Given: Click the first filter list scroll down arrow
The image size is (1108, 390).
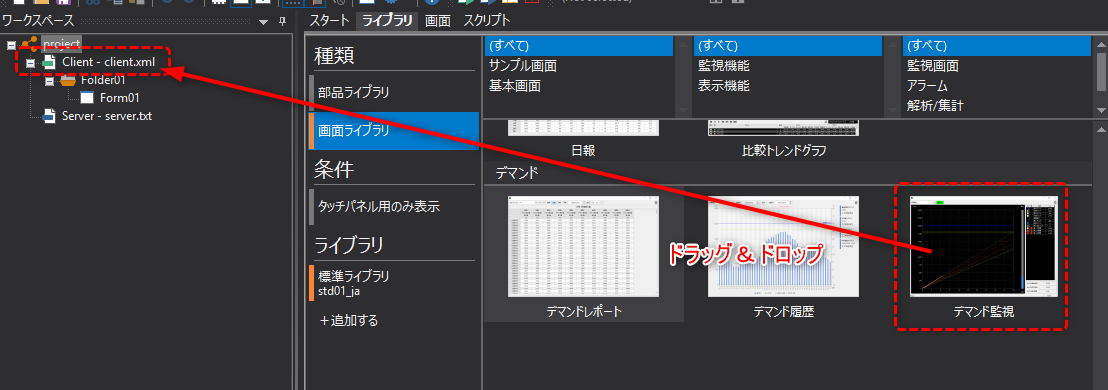Looking at the screenshot, I should (x=682, y=110).
